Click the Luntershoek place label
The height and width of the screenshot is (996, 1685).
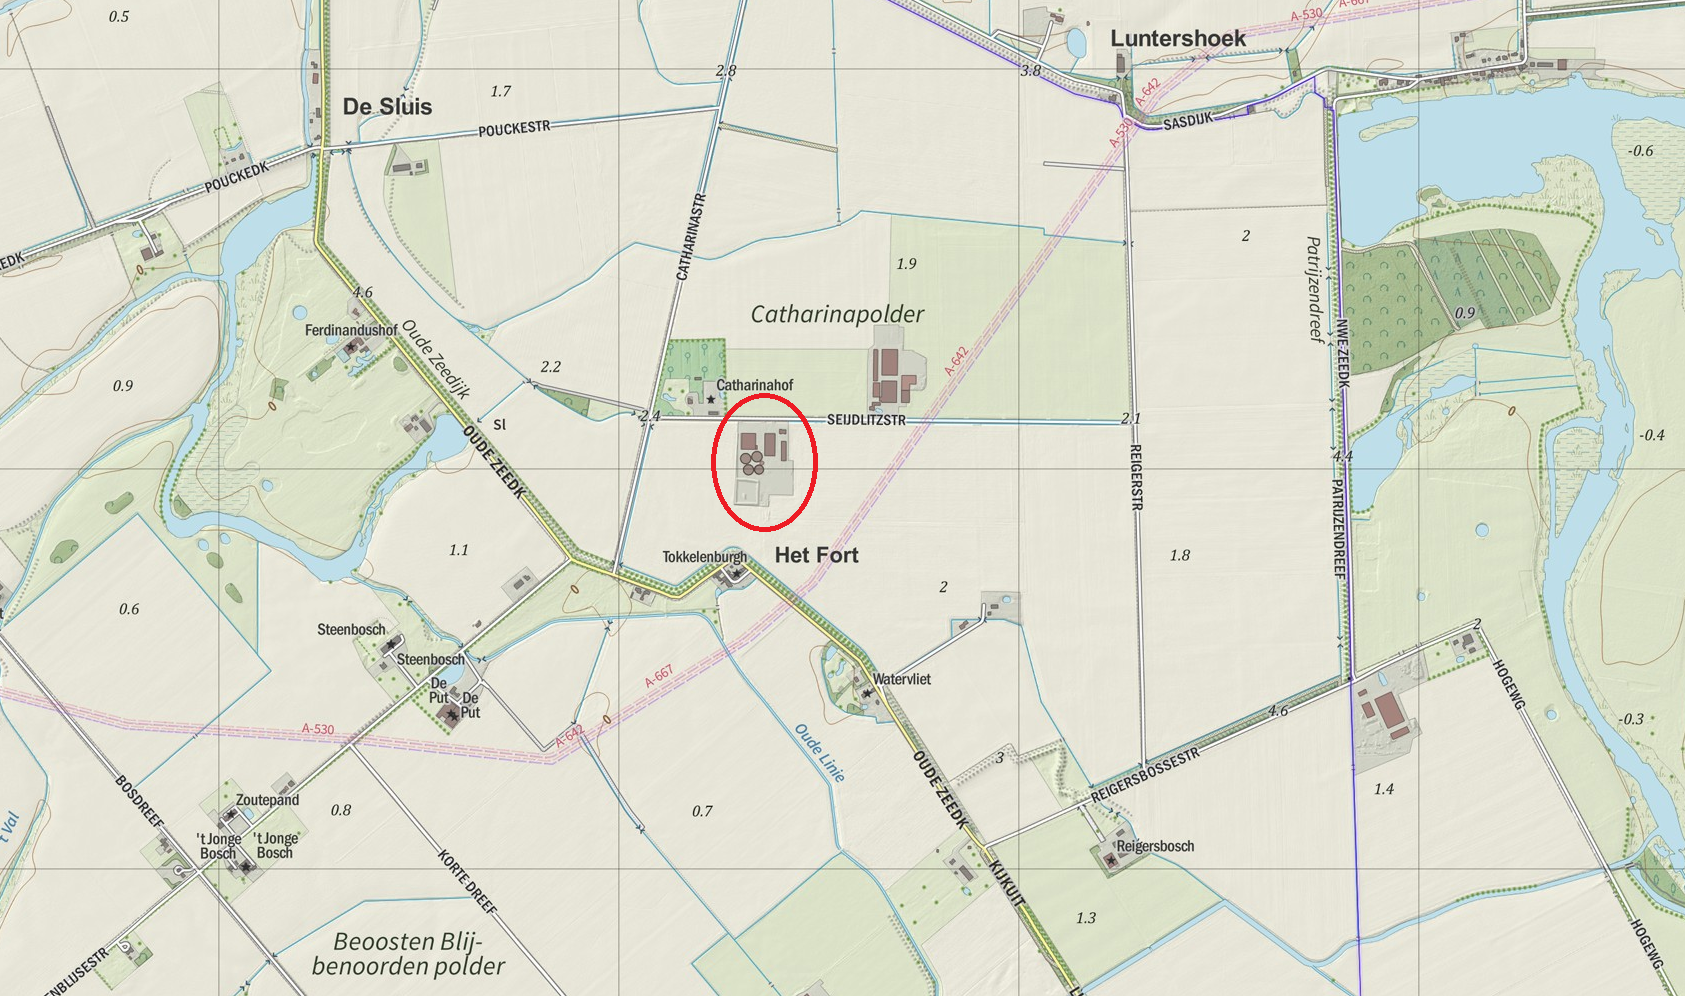tap(1178, 38)
